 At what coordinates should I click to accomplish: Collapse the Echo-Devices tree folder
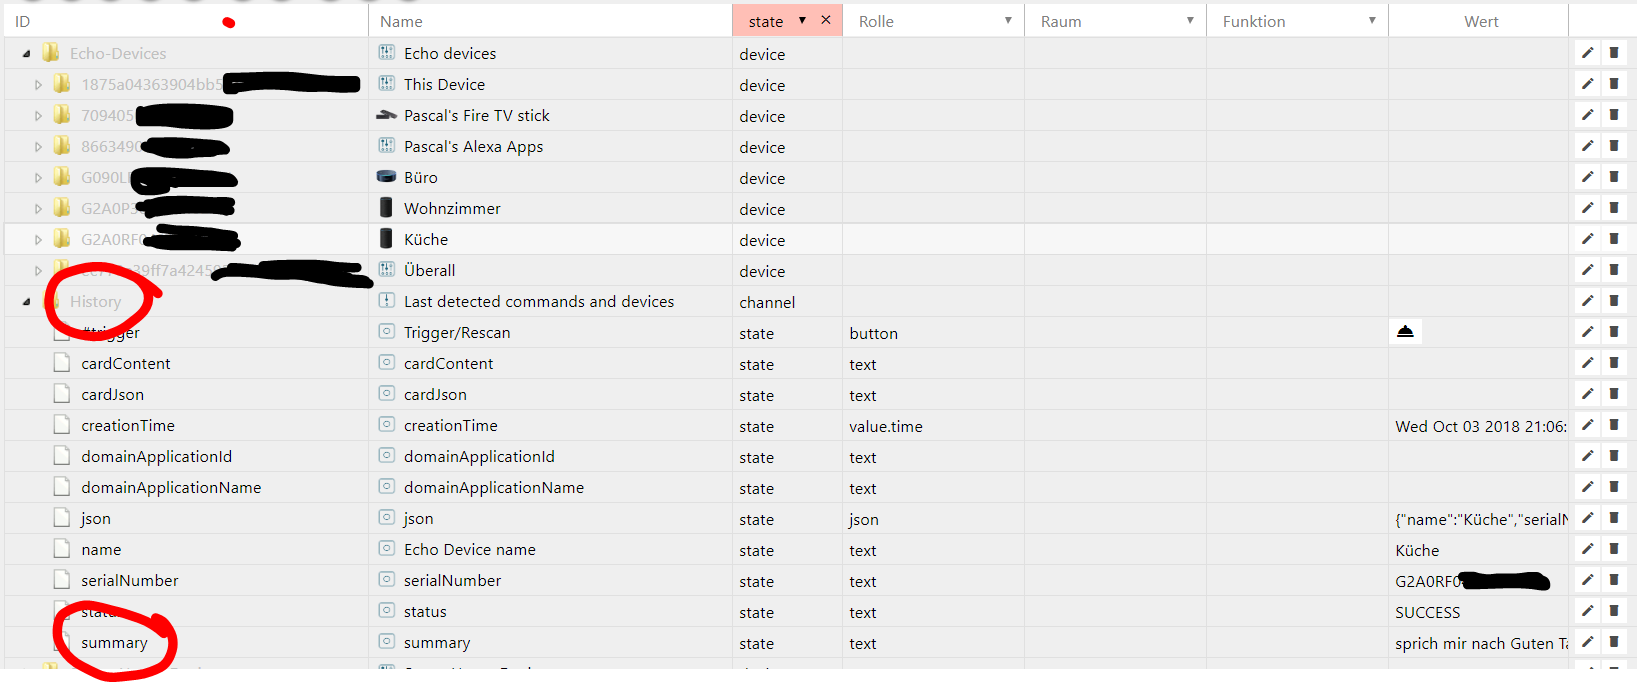click(x=26, y=54)
